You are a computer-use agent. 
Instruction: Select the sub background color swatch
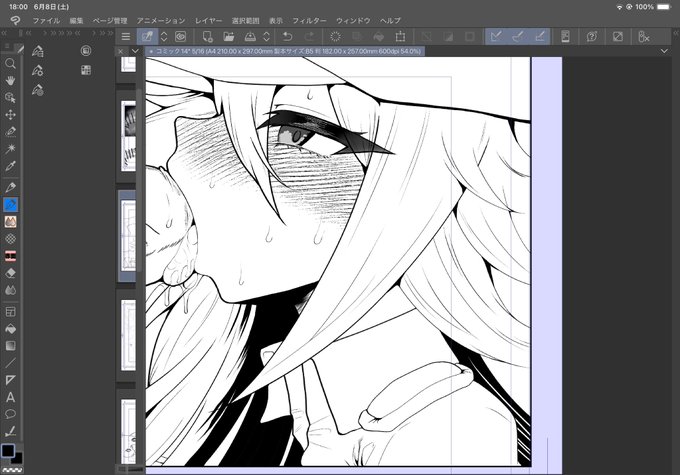[x=18, y=459]
